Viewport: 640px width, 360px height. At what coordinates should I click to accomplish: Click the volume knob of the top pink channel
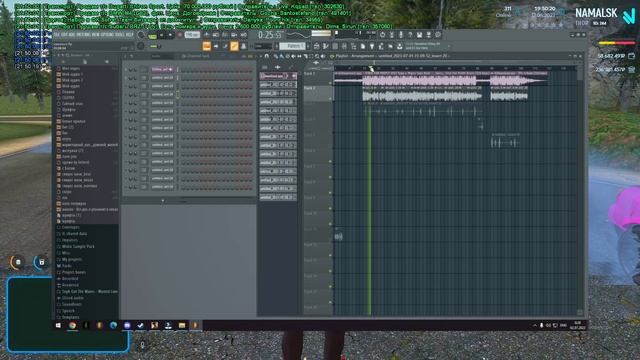tap(135, 69)
